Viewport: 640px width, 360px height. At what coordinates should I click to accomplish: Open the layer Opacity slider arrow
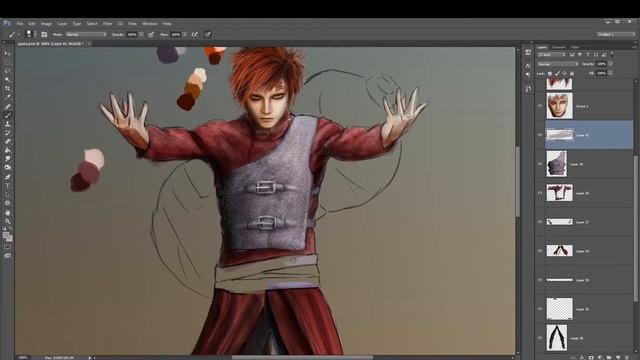pyautogui.click(x=611, y=64)
